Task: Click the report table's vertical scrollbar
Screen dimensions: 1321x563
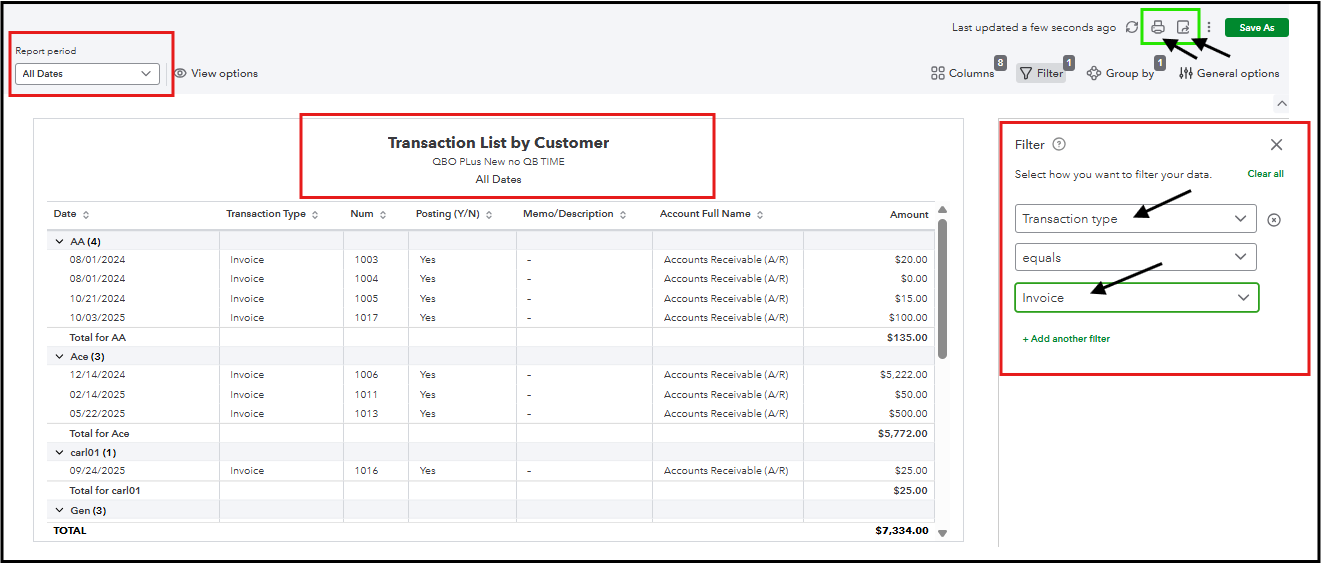Action: coord(941,290)
